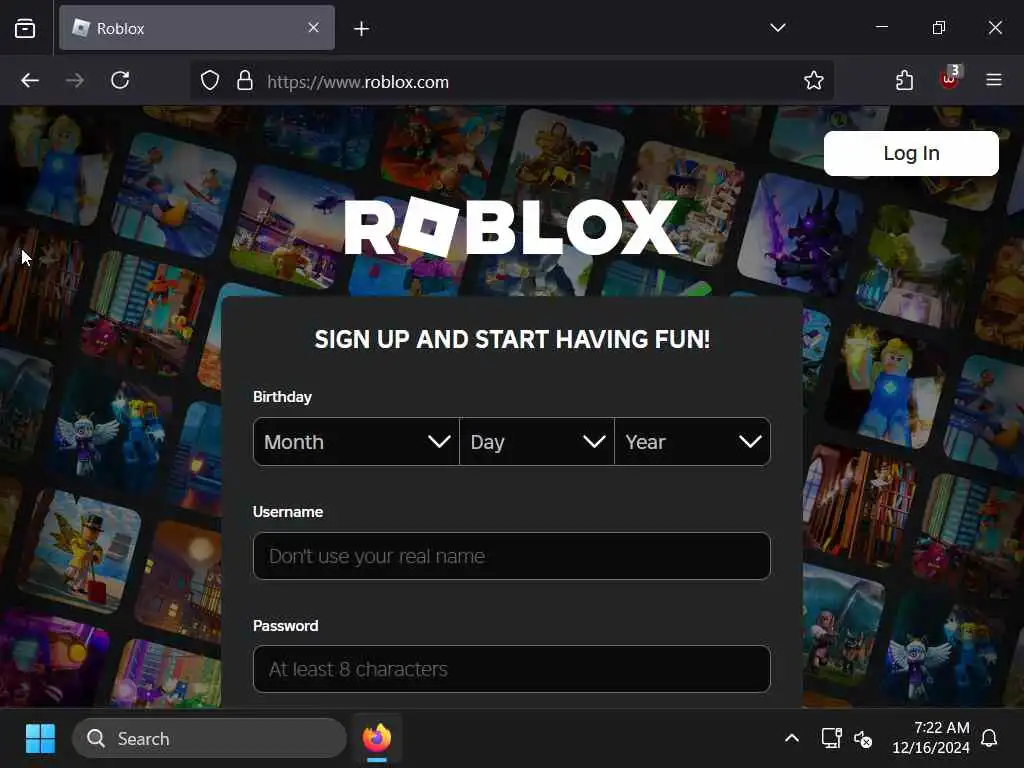
Task: Expand the Month birthday dropdown
Action: [357, 442]
